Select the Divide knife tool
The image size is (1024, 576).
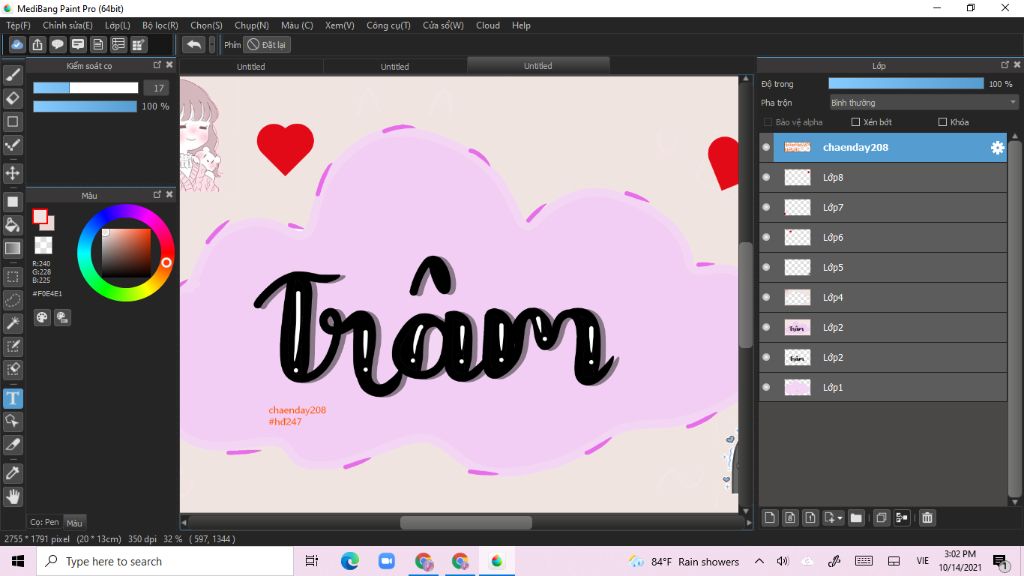tap(12, 444)
